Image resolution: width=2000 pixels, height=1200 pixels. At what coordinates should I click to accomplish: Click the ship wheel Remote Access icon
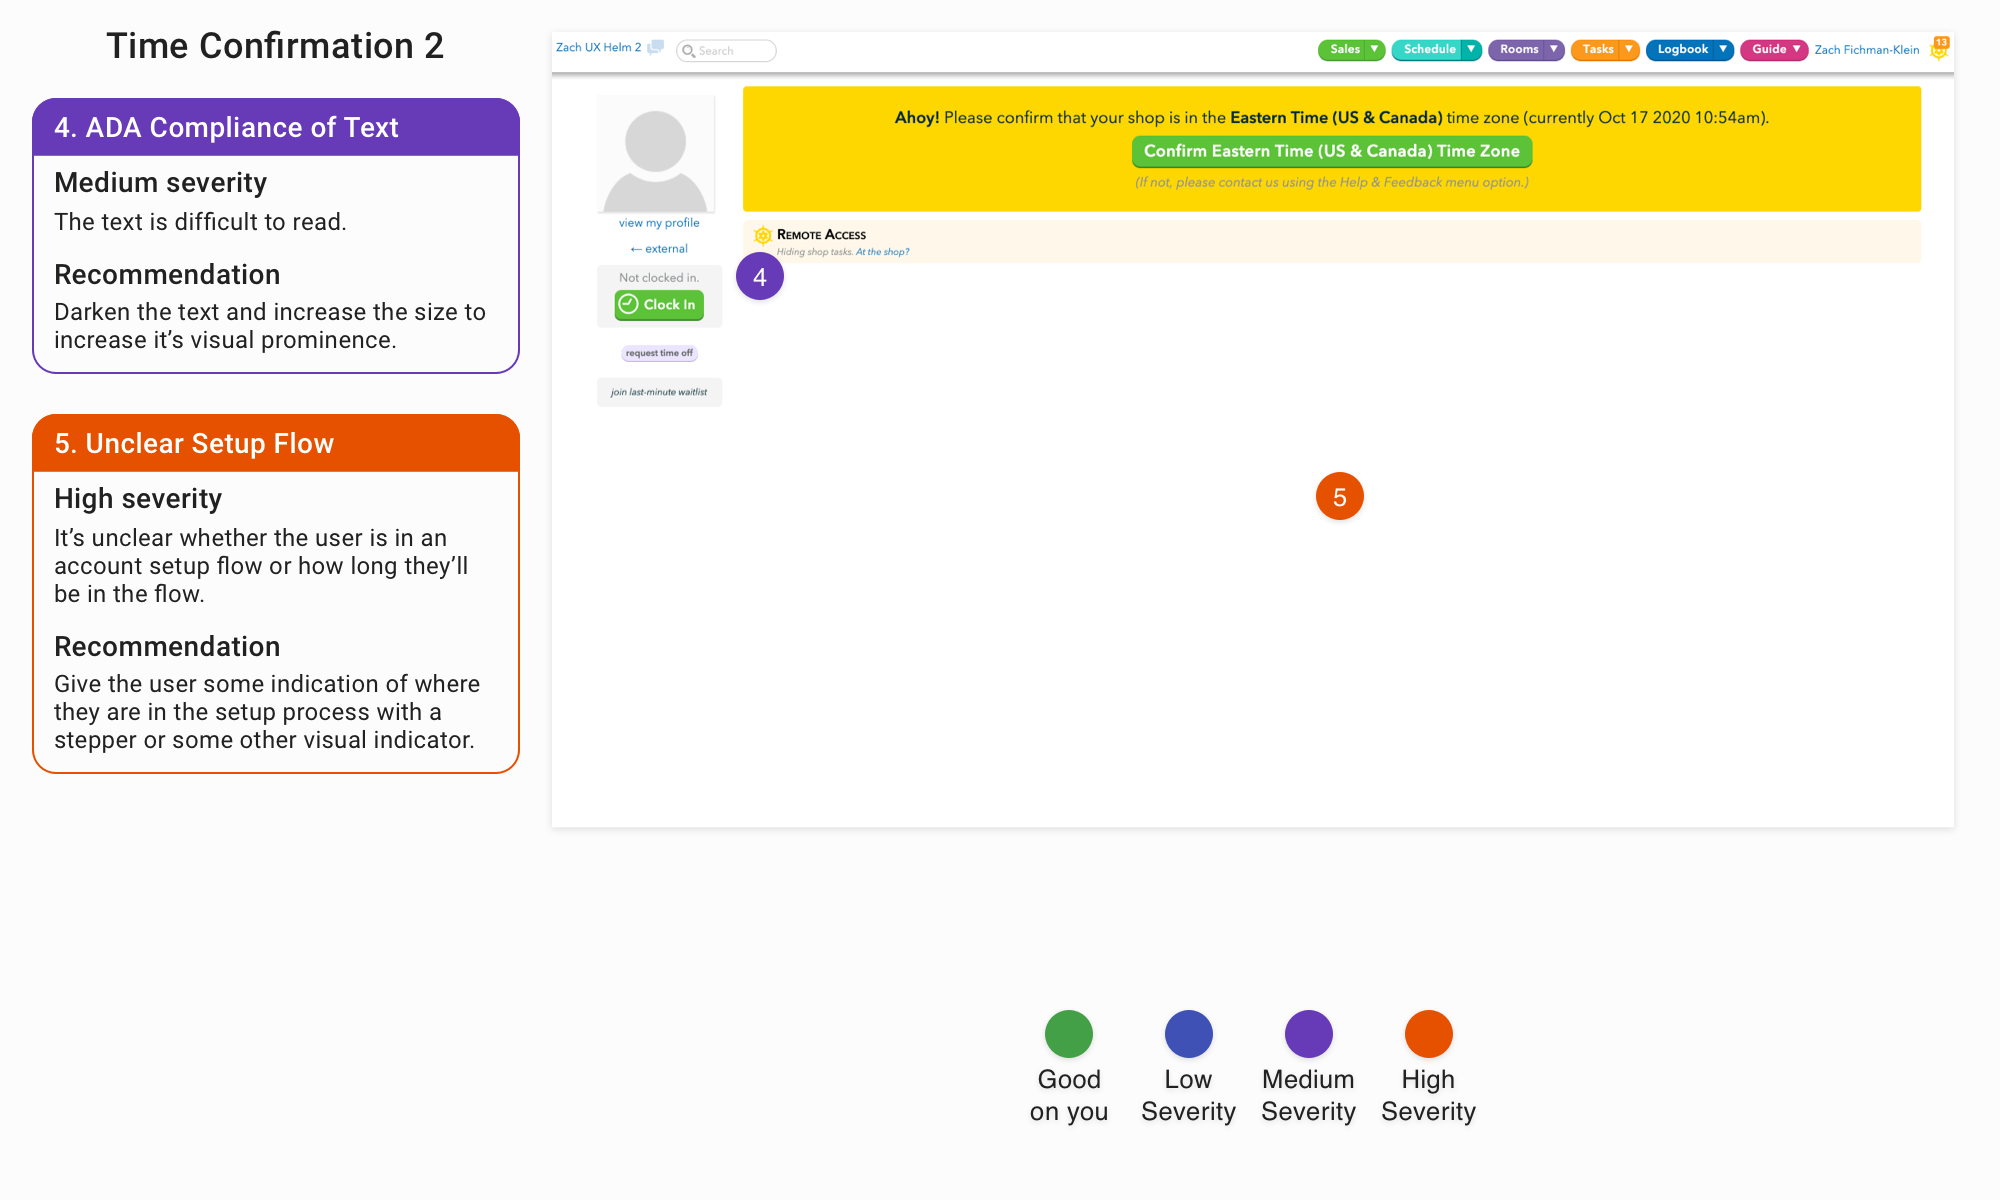coord(763,236)
